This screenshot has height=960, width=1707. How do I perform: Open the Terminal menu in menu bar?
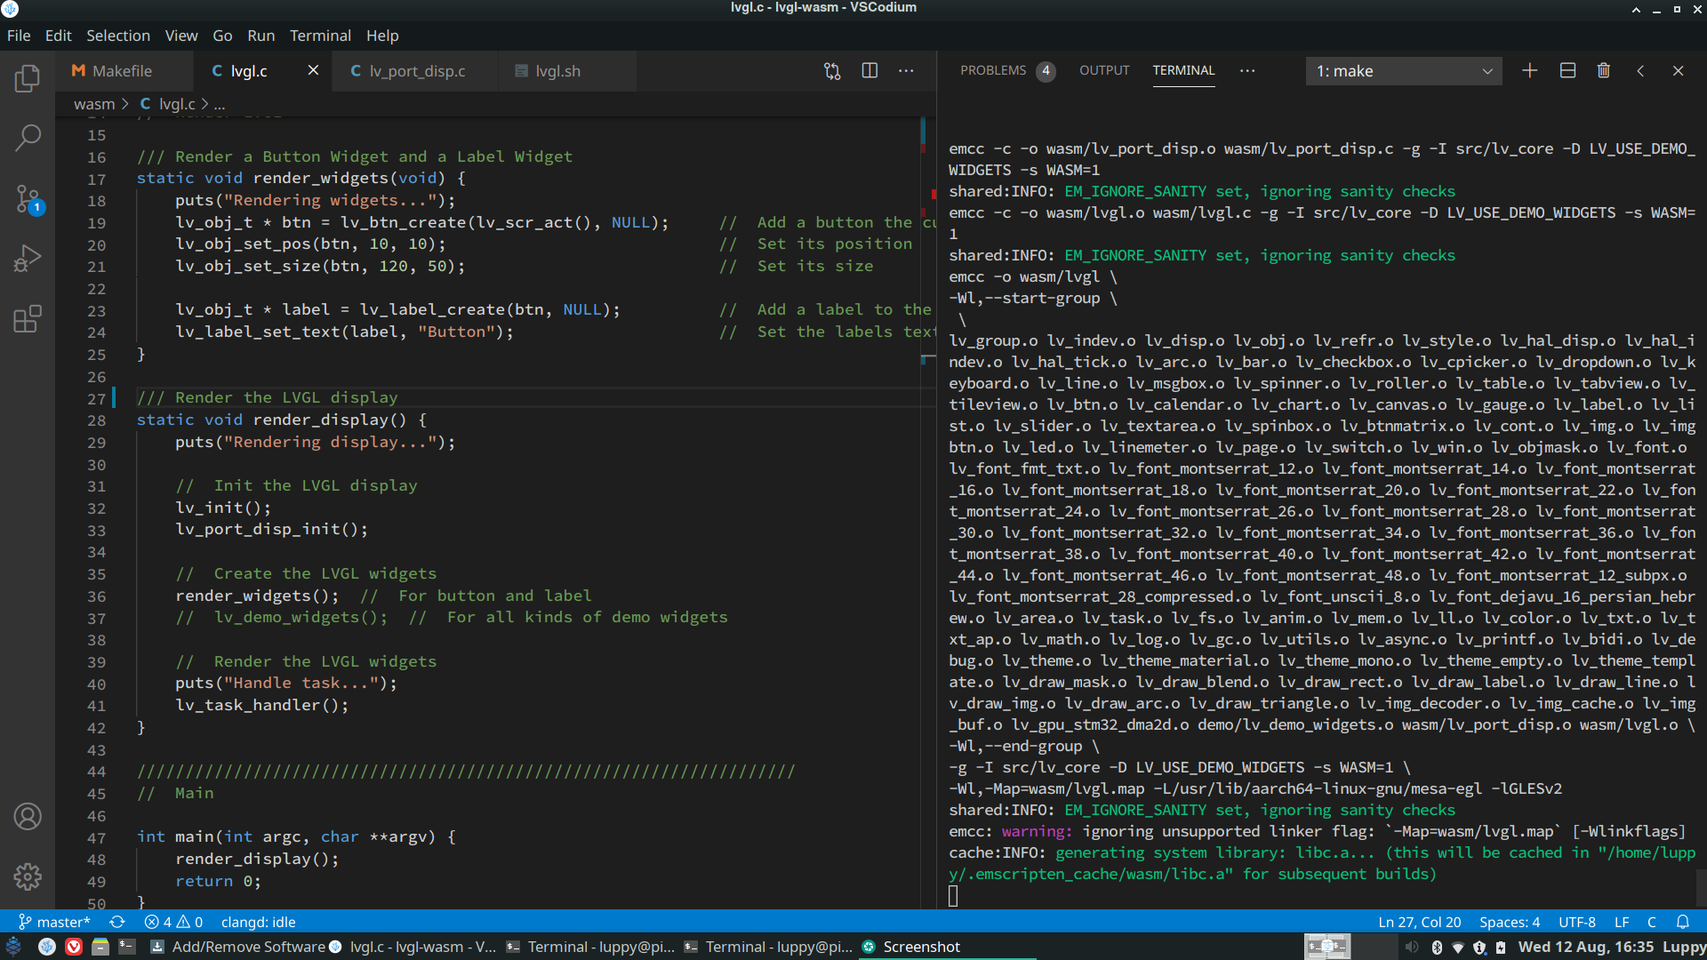pyautogui.click(x=320, y=35)
